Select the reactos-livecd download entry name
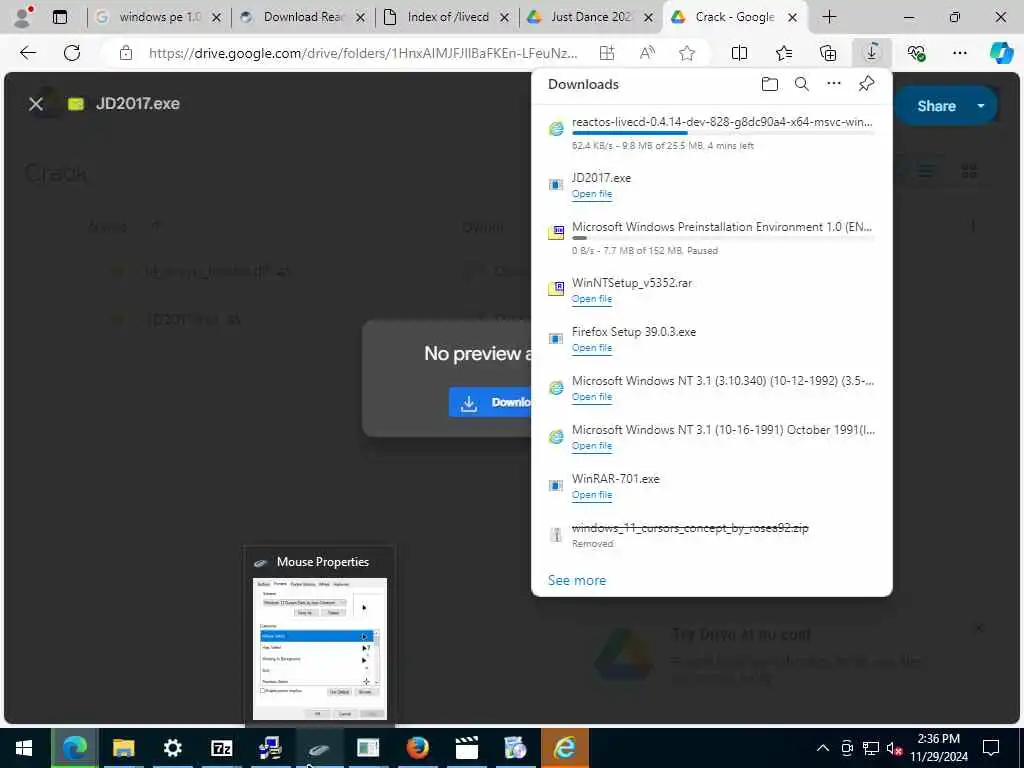The image size is (1024, 768). (x=722, y=122)
